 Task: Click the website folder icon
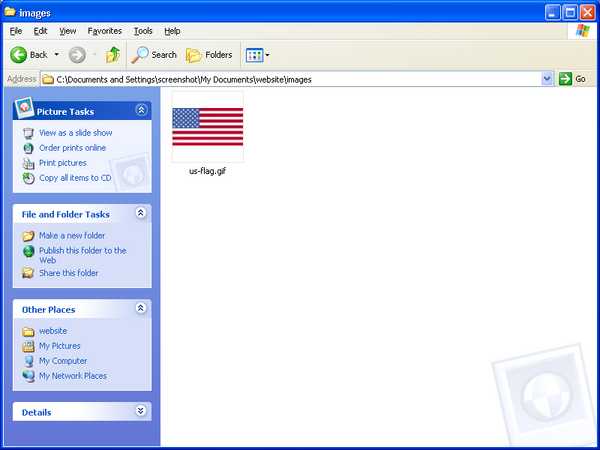pos(28,331)
